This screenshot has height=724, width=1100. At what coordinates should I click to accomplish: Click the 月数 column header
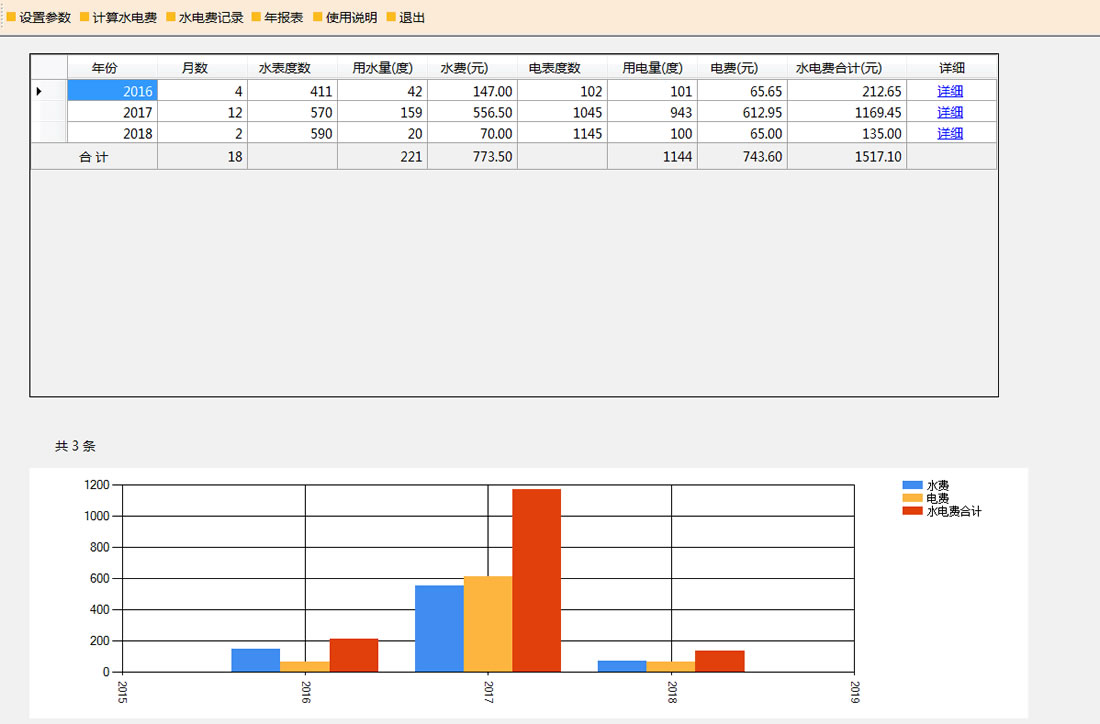(202, 68)
